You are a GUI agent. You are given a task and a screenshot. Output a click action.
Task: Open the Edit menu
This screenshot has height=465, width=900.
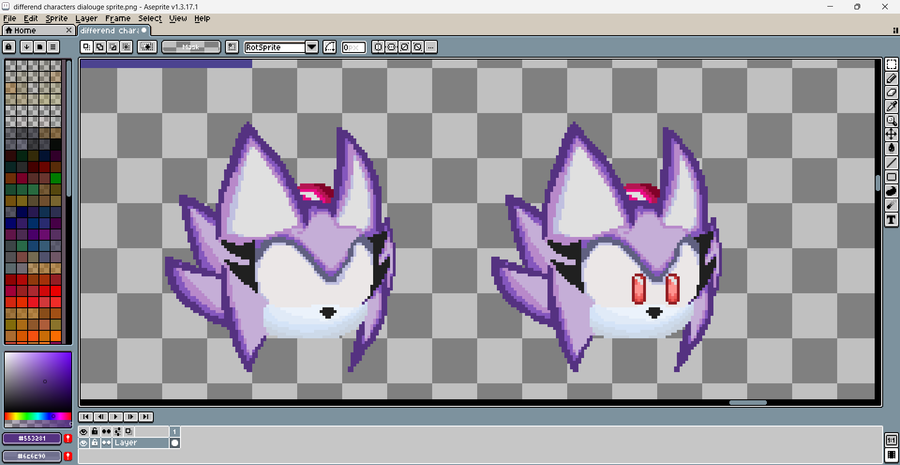click(31, 18)
